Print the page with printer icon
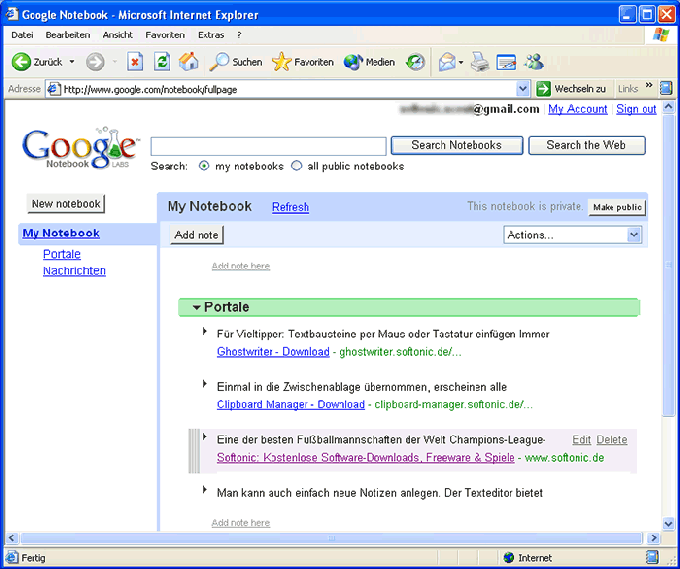The height and width of the screenshot is (569, 680). pyautogui.click(x=480, y=62)
